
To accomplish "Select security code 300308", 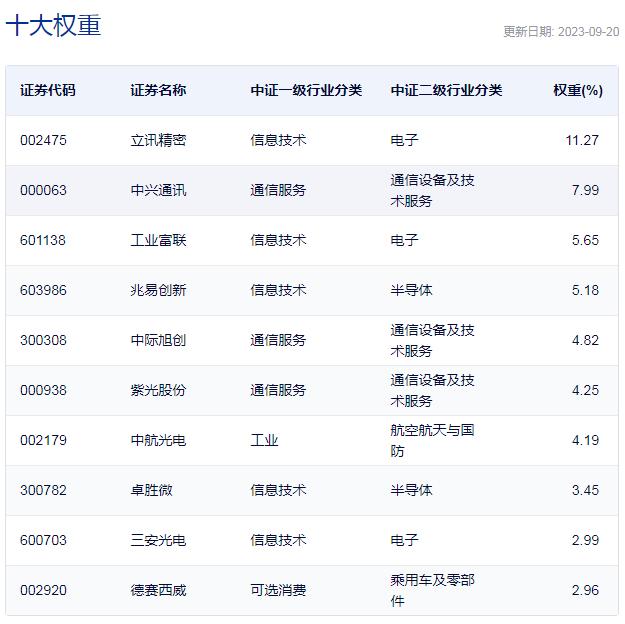I will pos(43,341).
